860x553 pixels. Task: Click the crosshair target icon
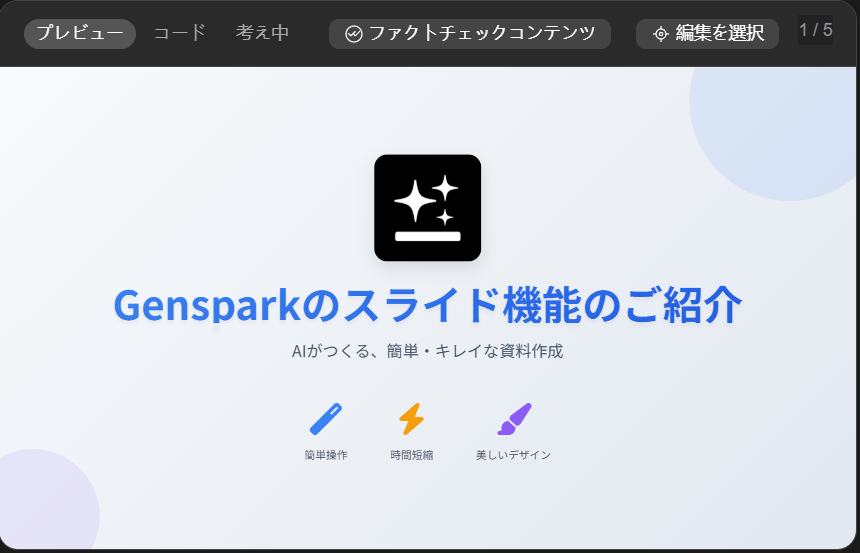[661, 35]
